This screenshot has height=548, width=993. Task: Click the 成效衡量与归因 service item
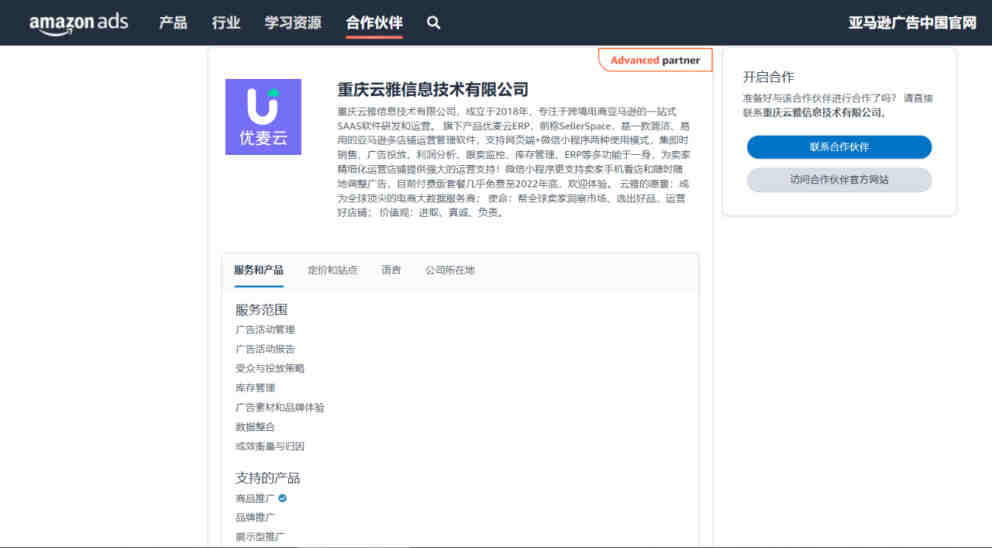(x=270, y=447)
